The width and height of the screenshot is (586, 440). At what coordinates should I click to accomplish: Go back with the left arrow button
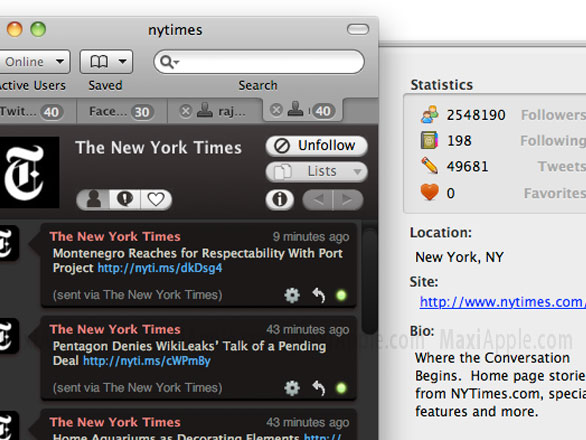[318, 200]
